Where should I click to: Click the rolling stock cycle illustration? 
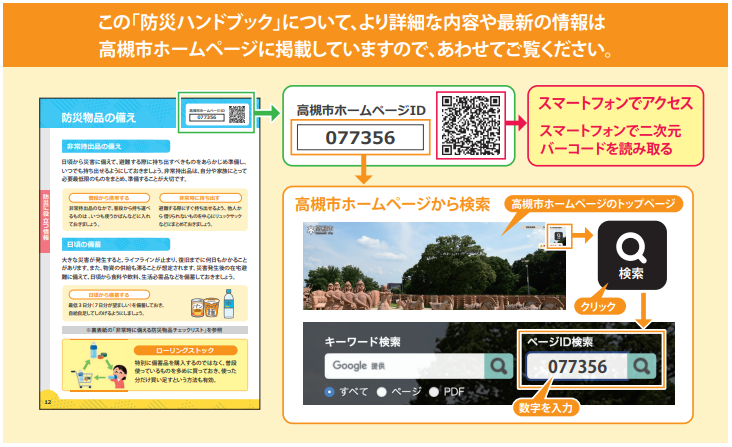pos(99,365)
